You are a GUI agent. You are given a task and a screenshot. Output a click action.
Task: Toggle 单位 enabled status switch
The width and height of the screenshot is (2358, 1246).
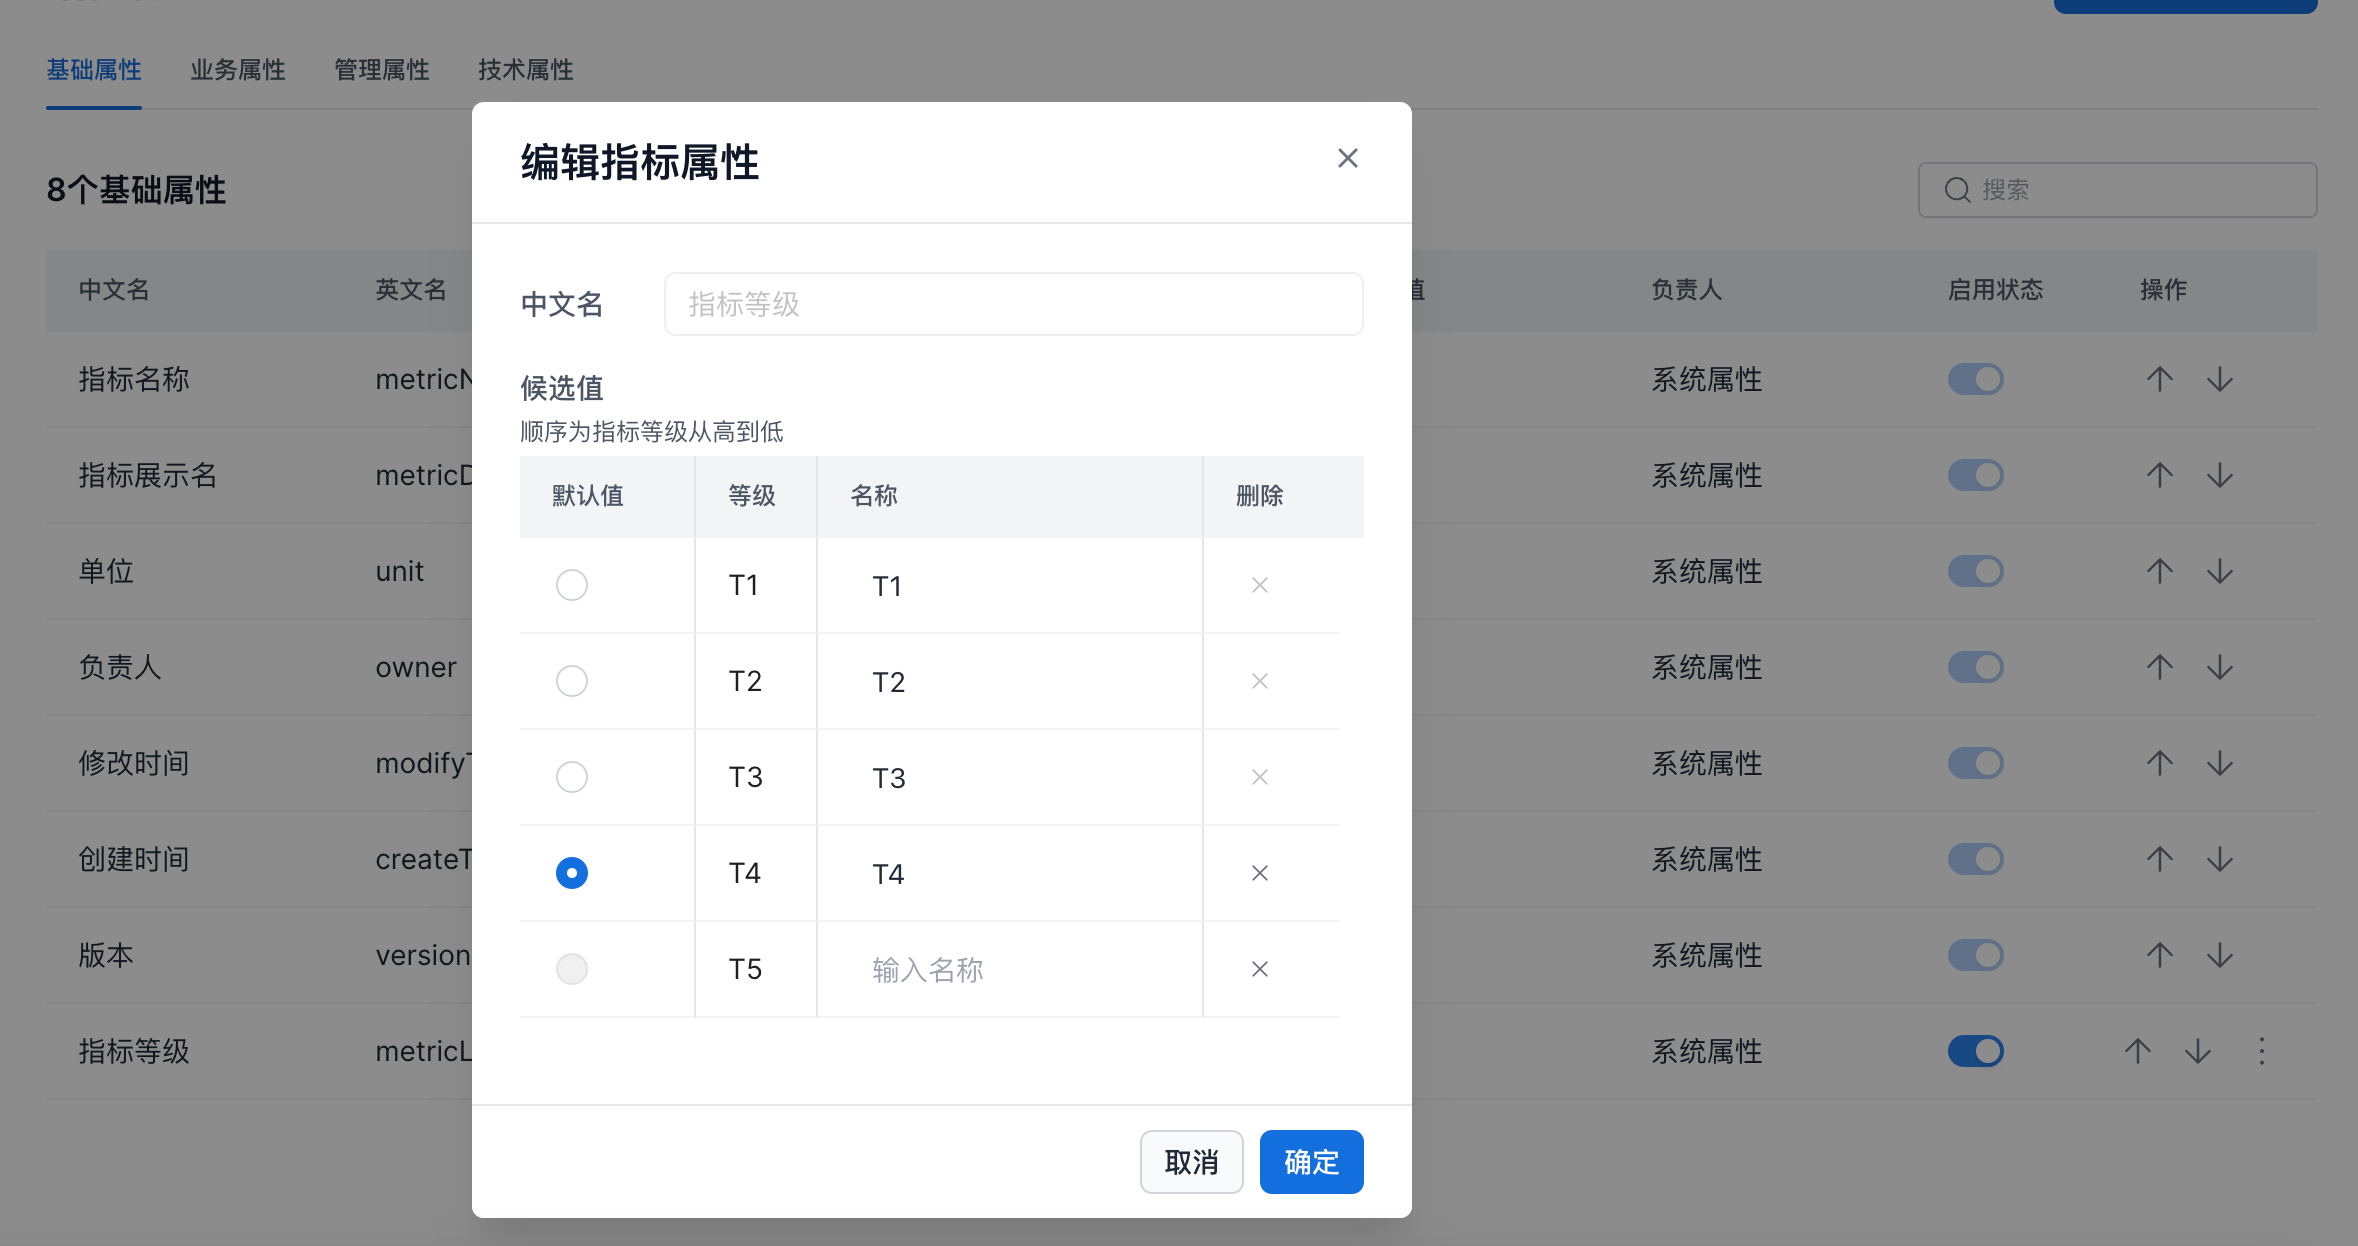(x=1975, y=571)
